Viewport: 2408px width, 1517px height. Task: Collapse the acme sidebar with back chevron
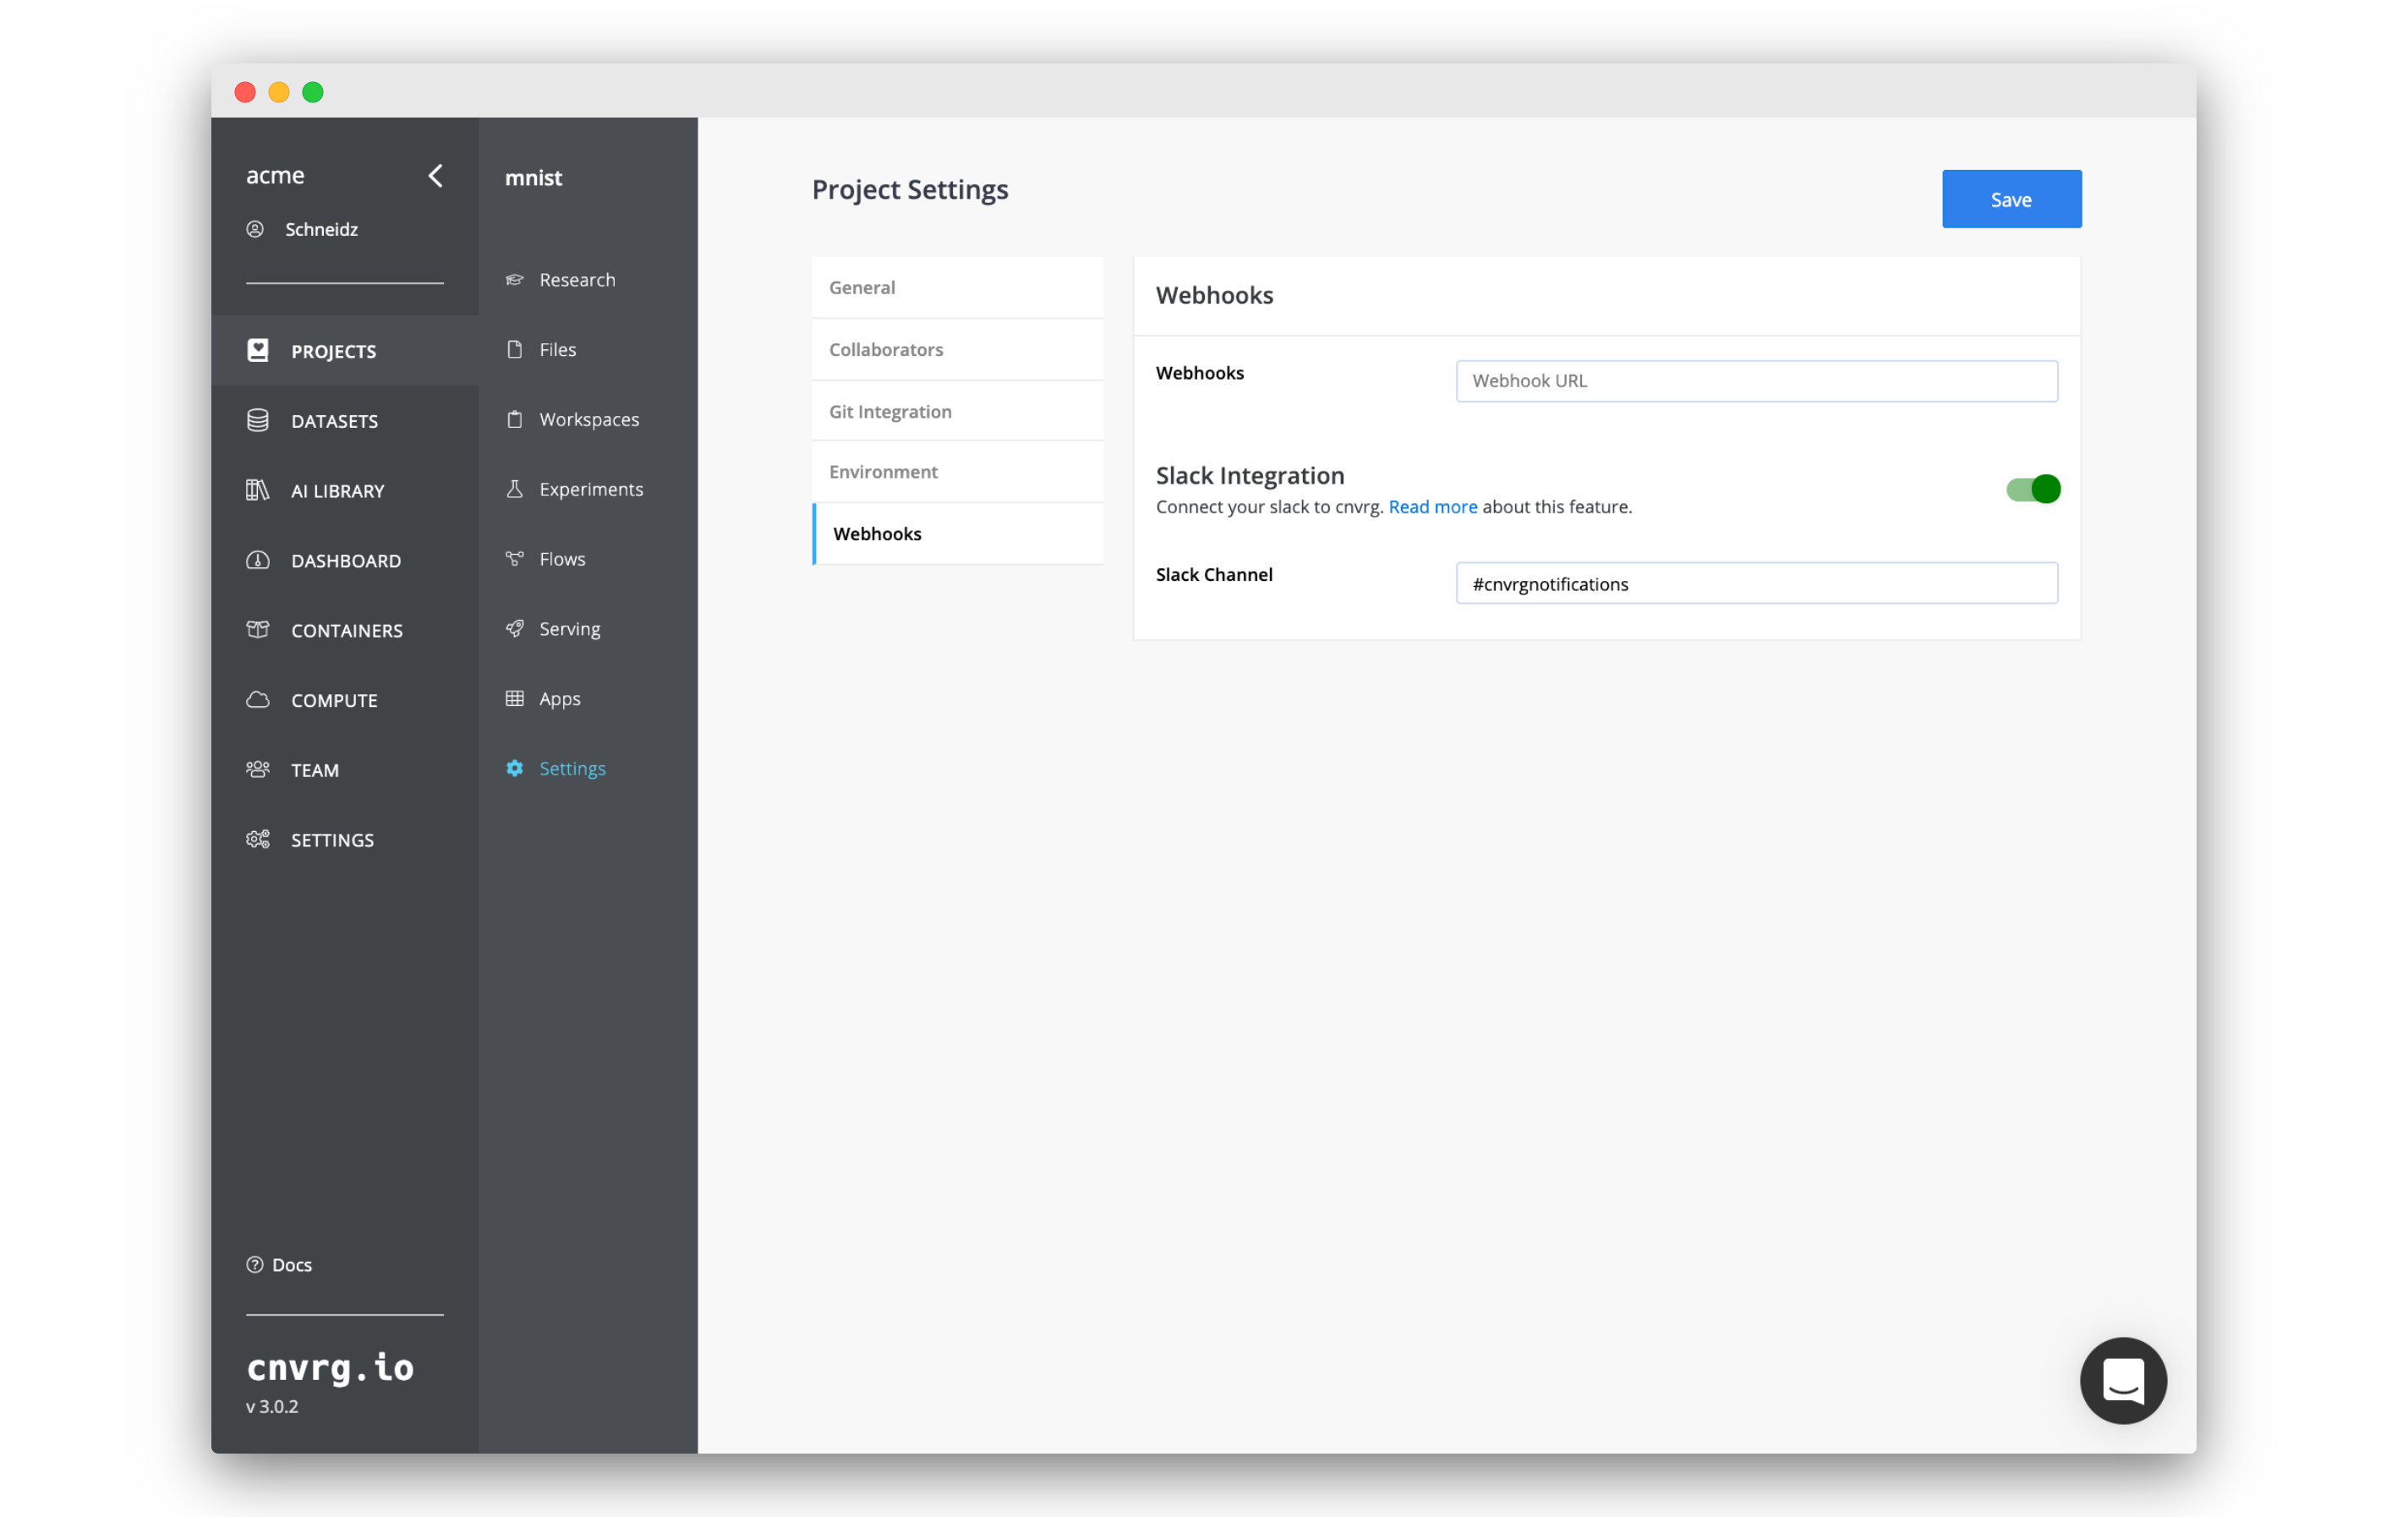coord(435,176)
